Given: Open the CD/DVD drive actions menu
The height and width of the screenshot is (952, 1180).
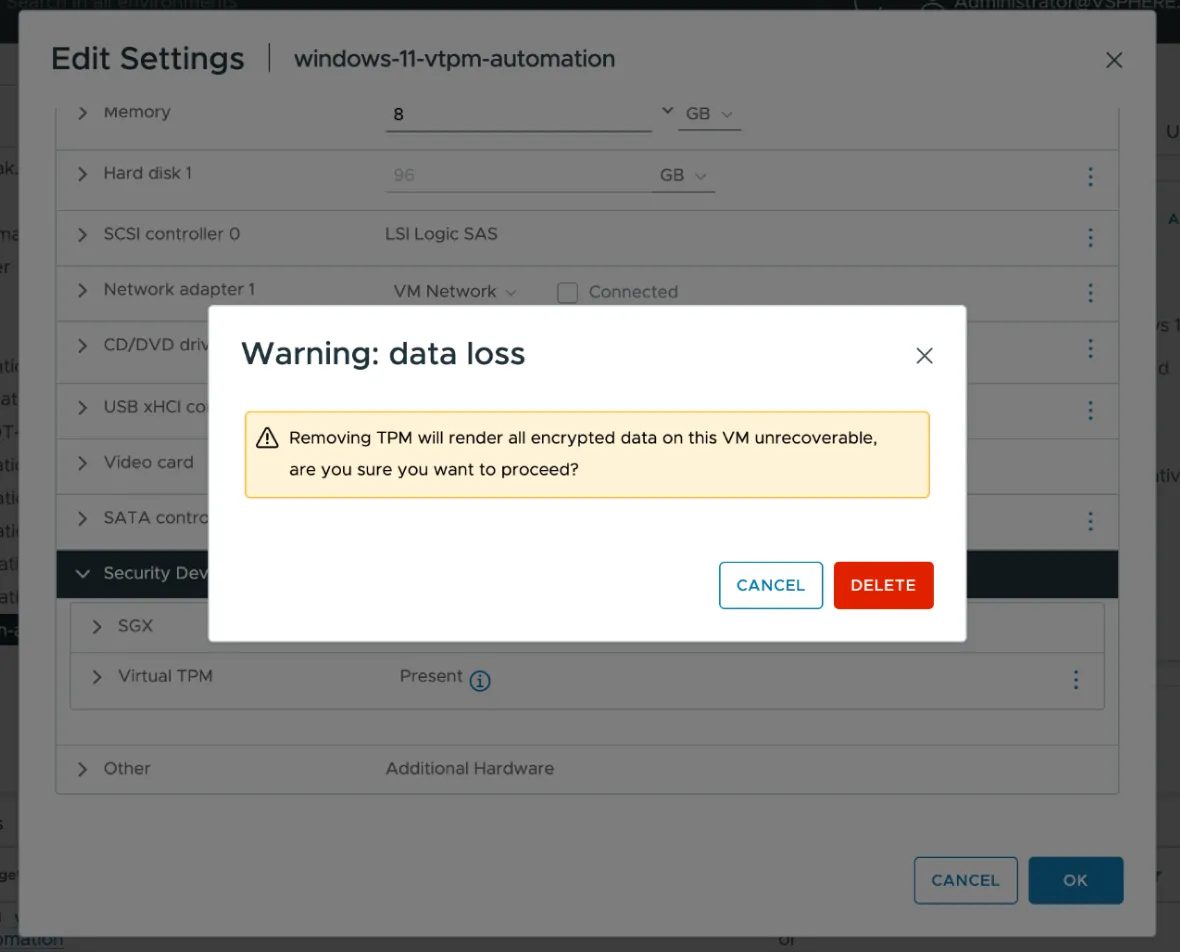Looking at the screenshot, I should pos(1091,348).
